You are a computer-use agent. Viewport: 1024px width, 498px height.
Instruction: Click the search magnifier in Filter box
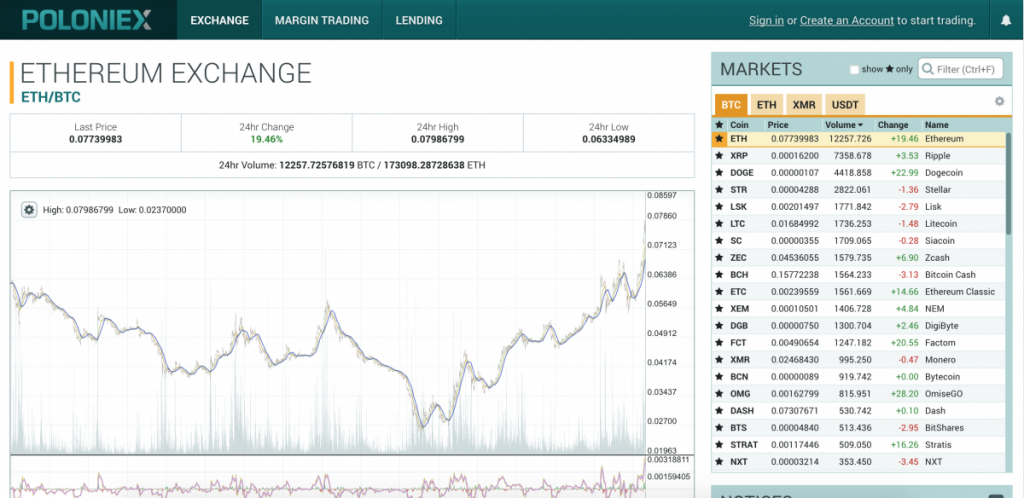927,69
